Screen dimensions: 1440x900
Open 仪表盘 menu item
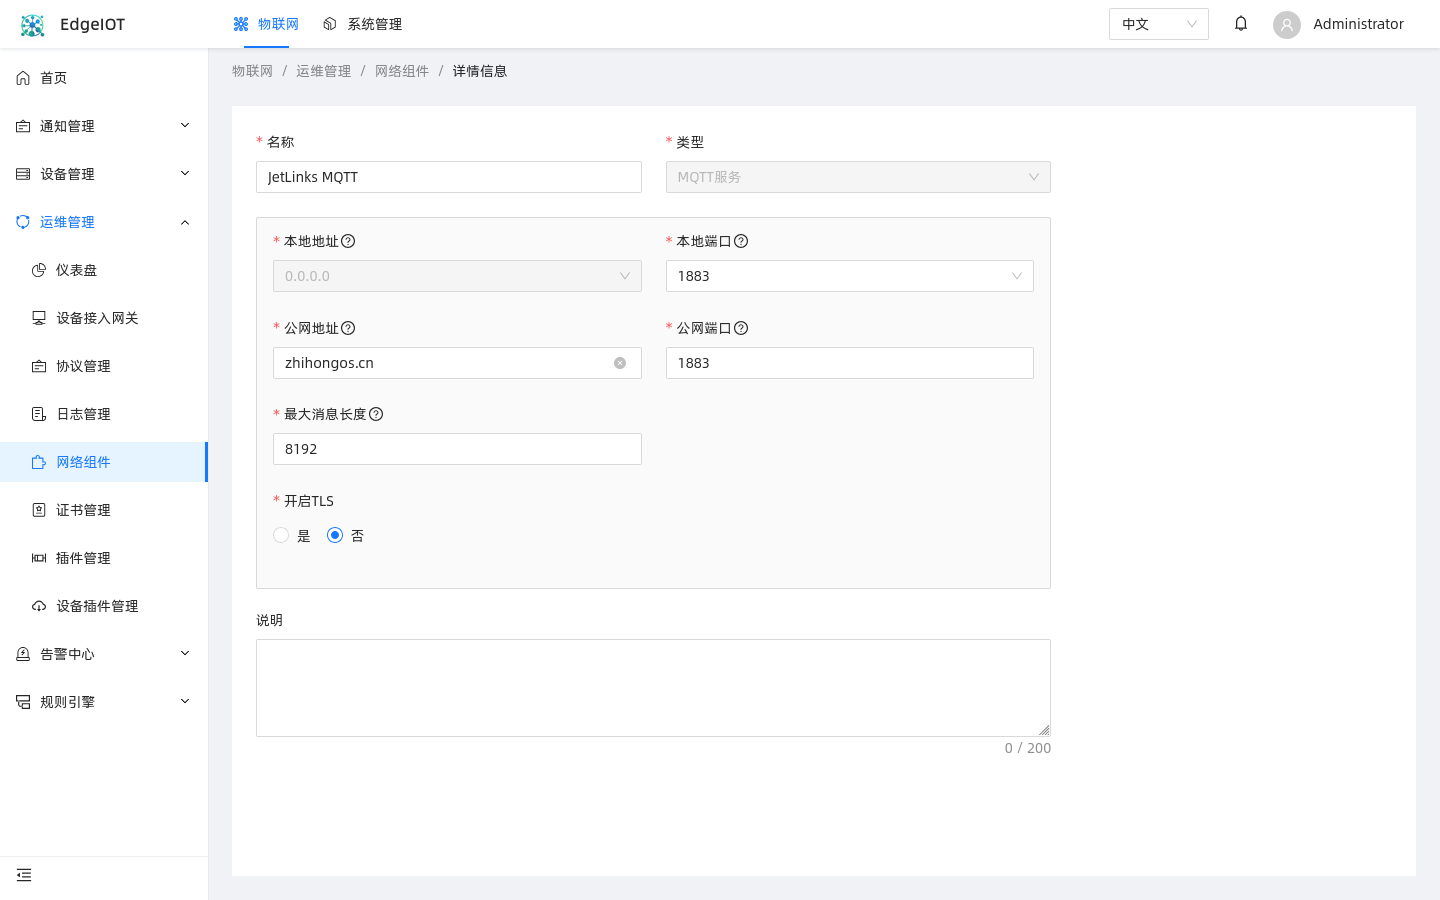[x=104, y=270]
